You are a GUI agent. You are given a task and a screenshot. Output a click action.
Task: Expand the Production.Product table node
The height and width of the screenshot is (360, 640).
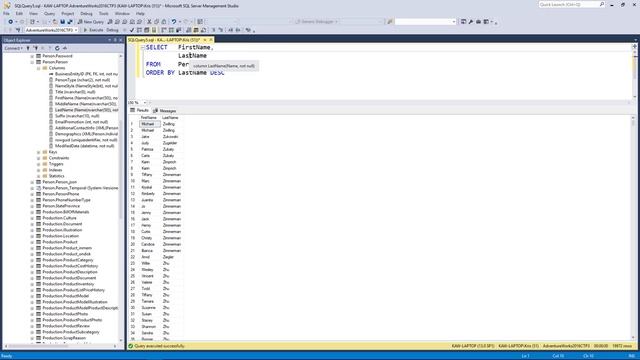[32, 242]
